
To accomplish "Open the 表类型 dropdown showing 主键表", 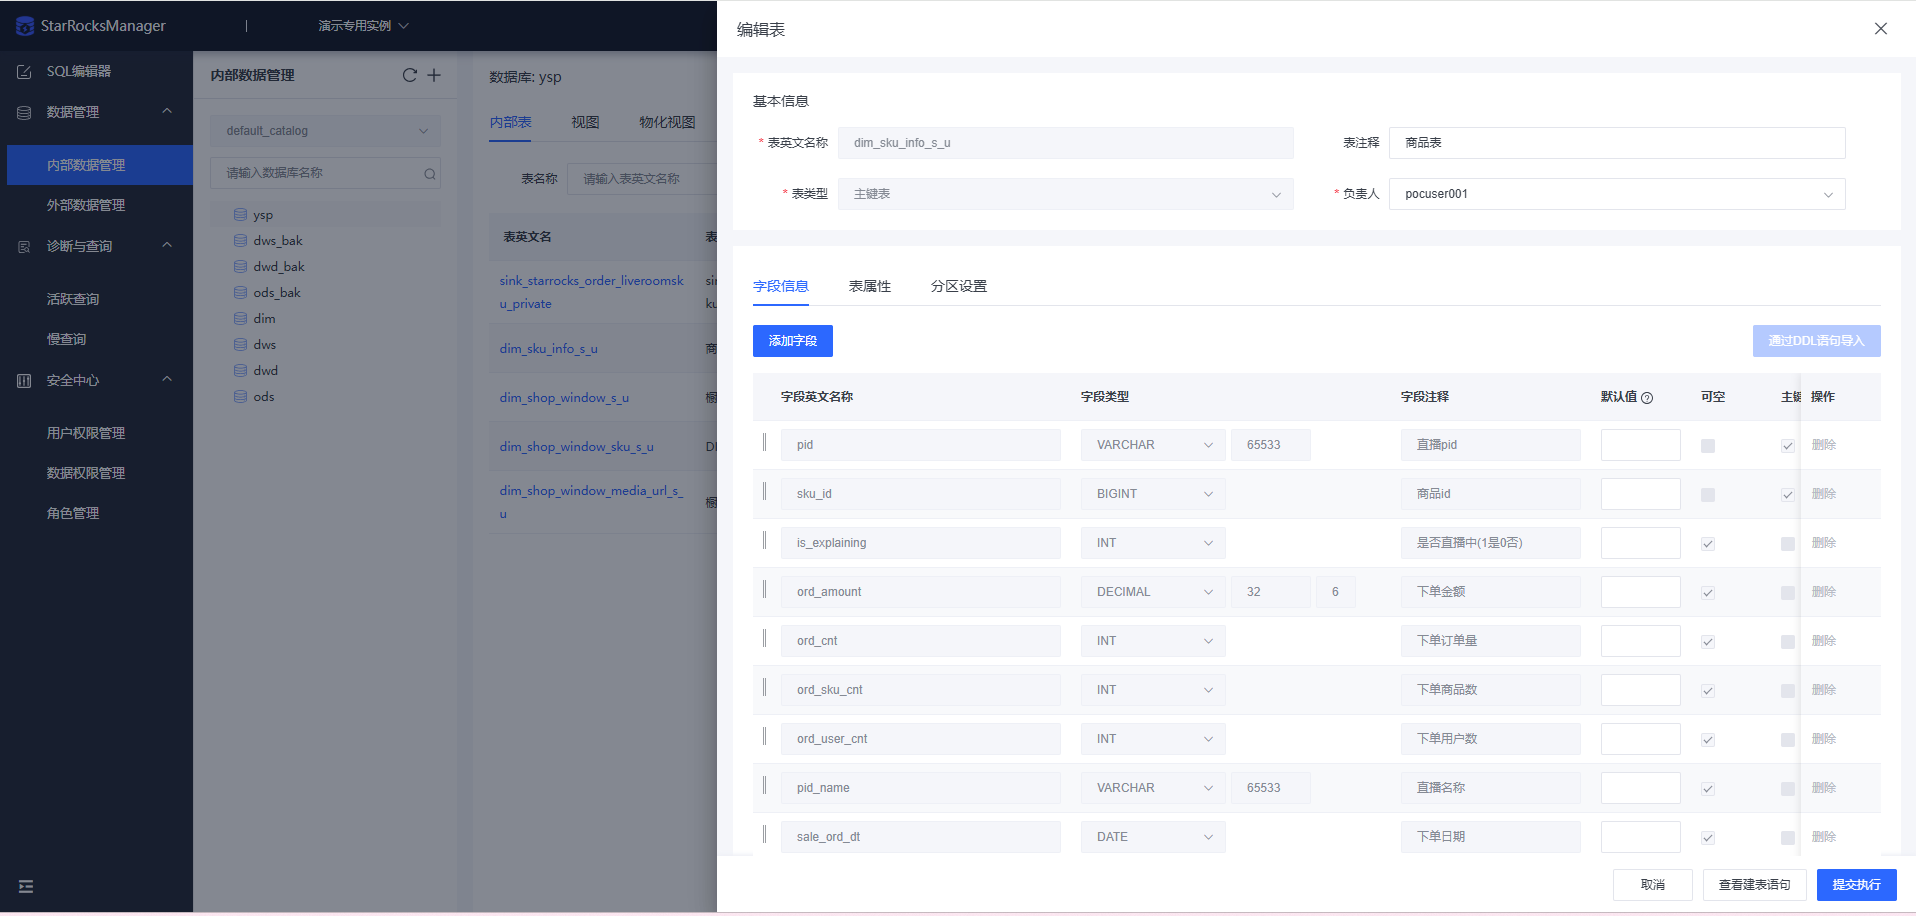I will tap(1065, 193).
